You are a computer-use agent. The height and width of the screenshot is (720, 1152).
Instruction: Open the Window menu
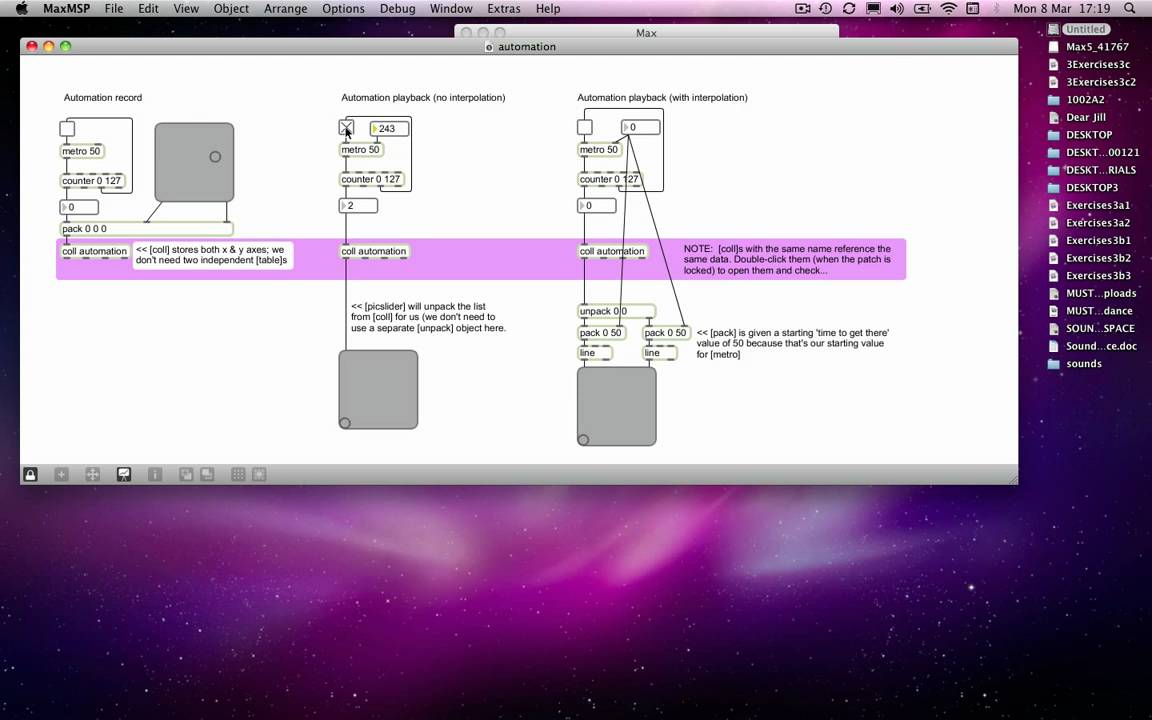coord(451,9)
